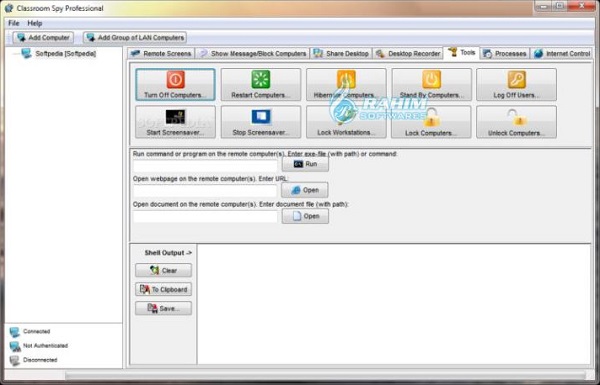The width and height of the screenshot is (600, 385).
Task: Click the Not Authenticated legend icon
Action: pyautogui.click(x=15, y=346)
